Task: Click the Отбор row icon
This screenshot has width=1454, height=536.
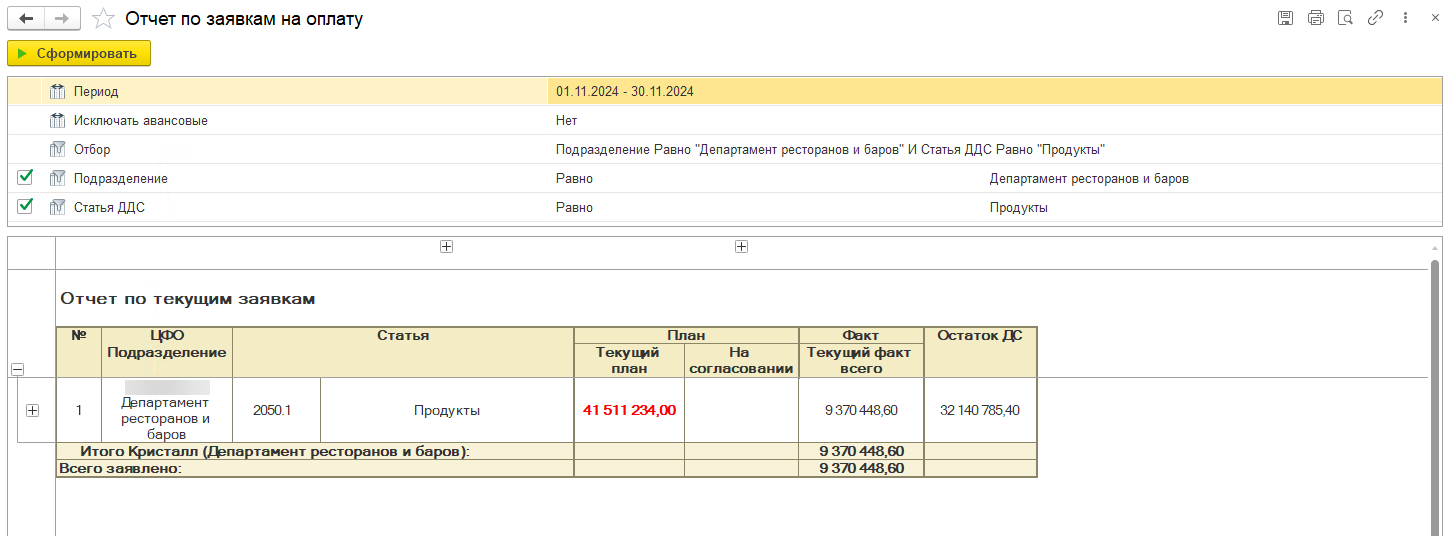Action: 57,149
